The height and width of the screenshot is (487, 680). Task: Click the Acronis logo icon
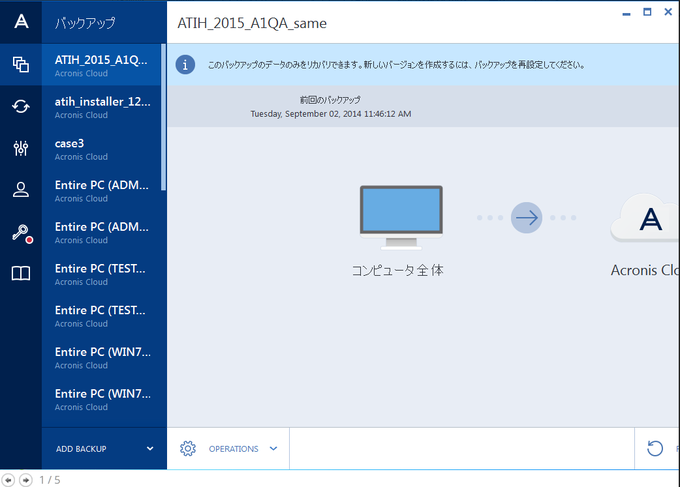21,21
